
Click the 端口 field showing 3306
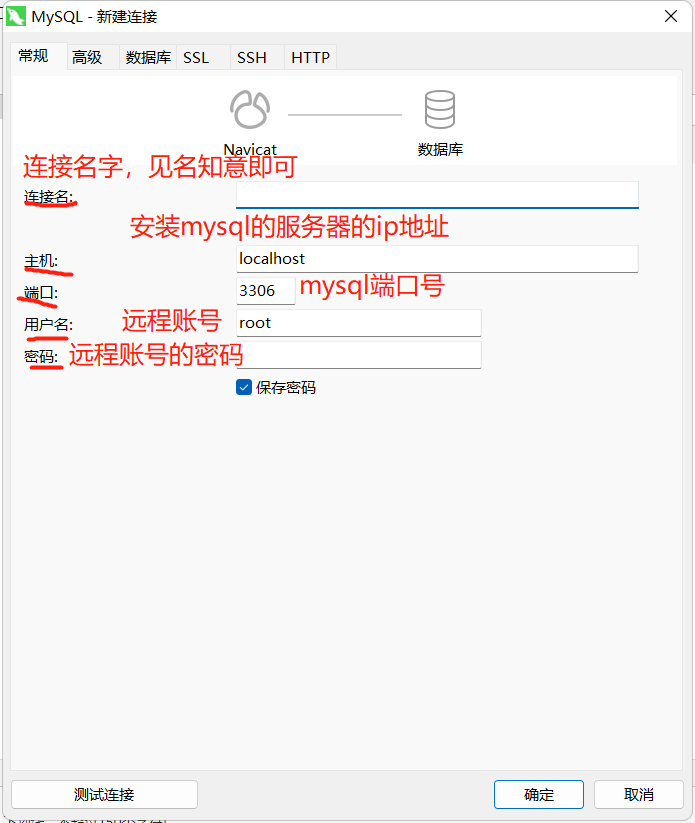[x=266, y=291]
